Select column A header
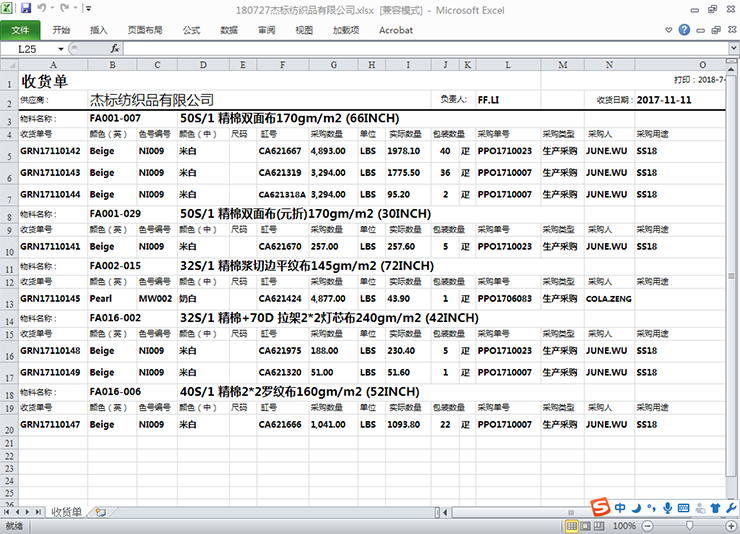 coord(53,65)
